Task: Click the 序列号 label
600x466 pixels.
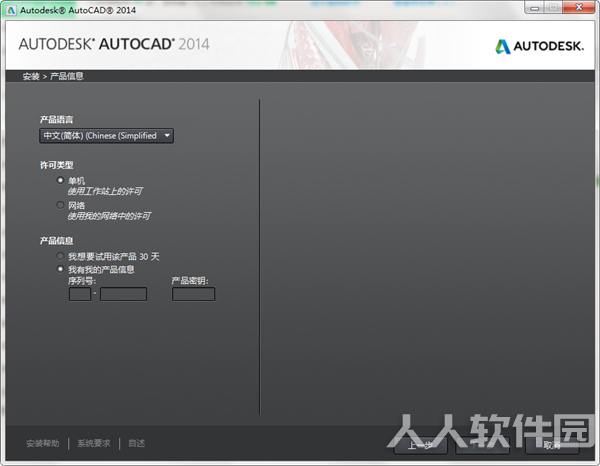Action: [82, 281]
